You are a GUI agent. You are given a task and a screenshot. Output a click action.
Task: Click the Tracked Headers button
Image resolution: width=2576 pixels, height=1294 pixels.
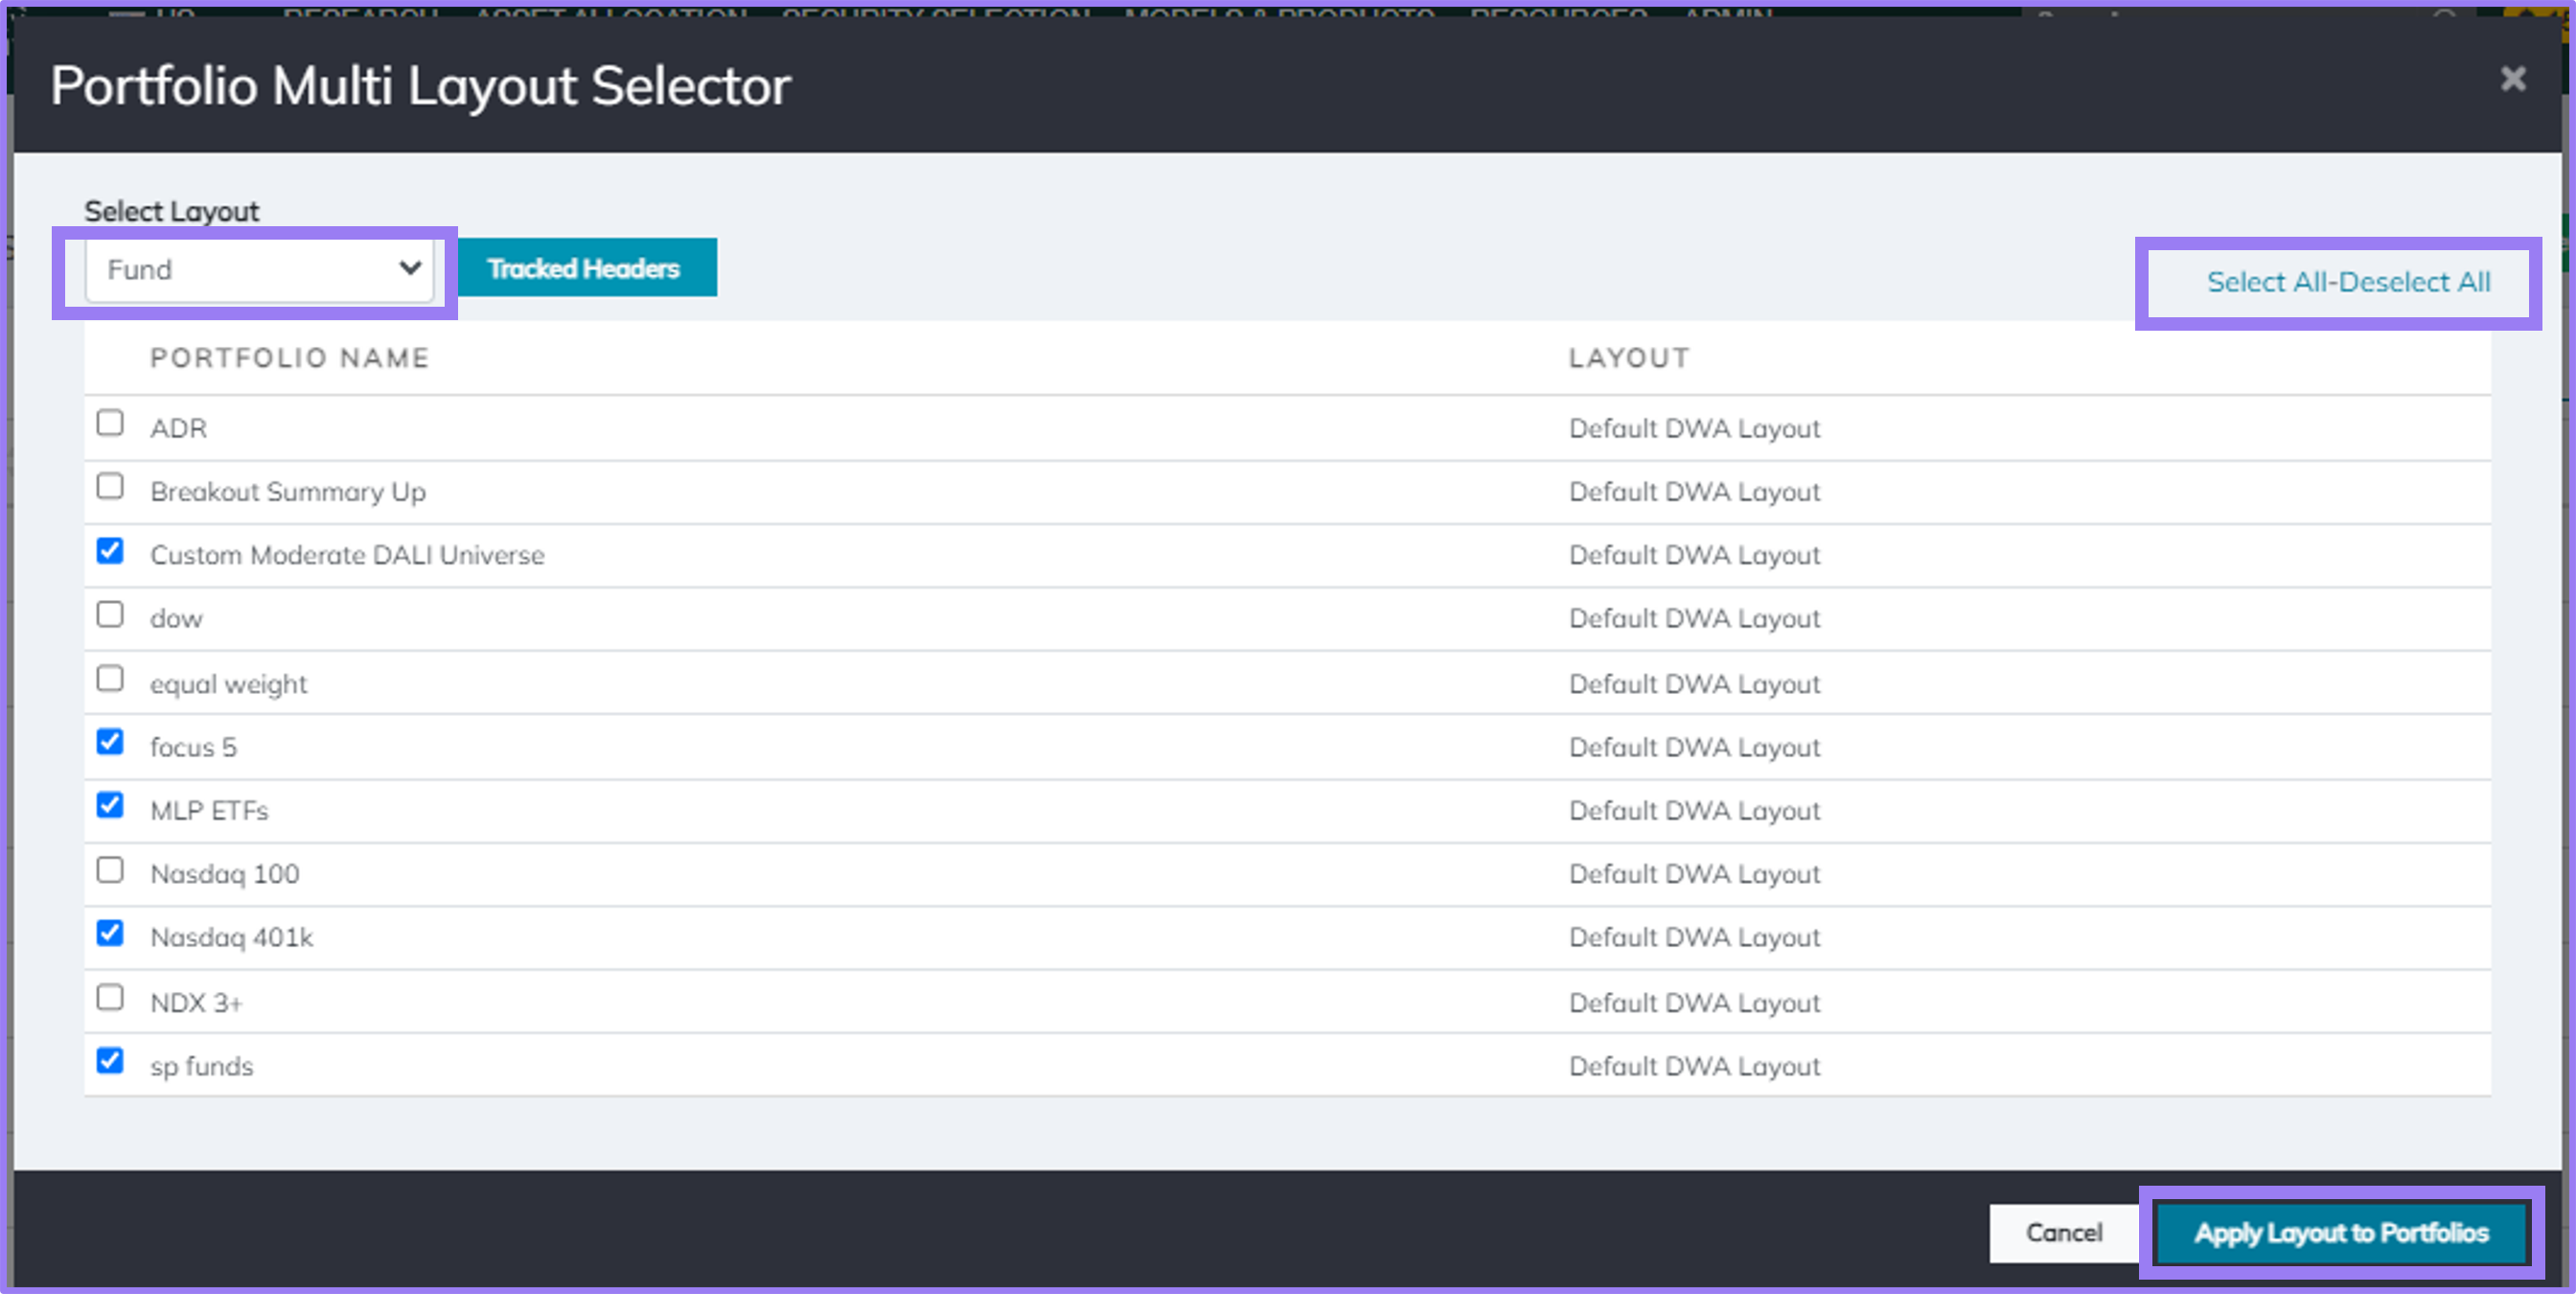584,268
